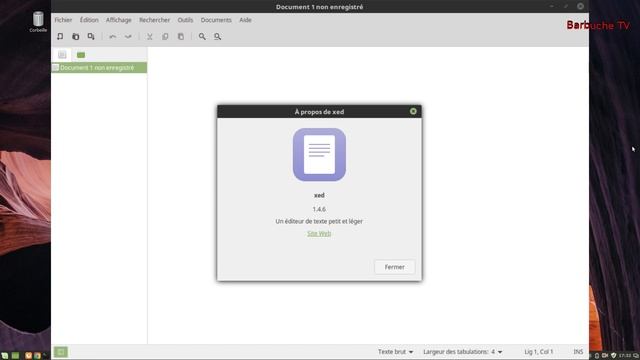The width and height of the screenshot is (640, 360).
Task: Click the shield update manager tray icon
Action: point(613,356)
